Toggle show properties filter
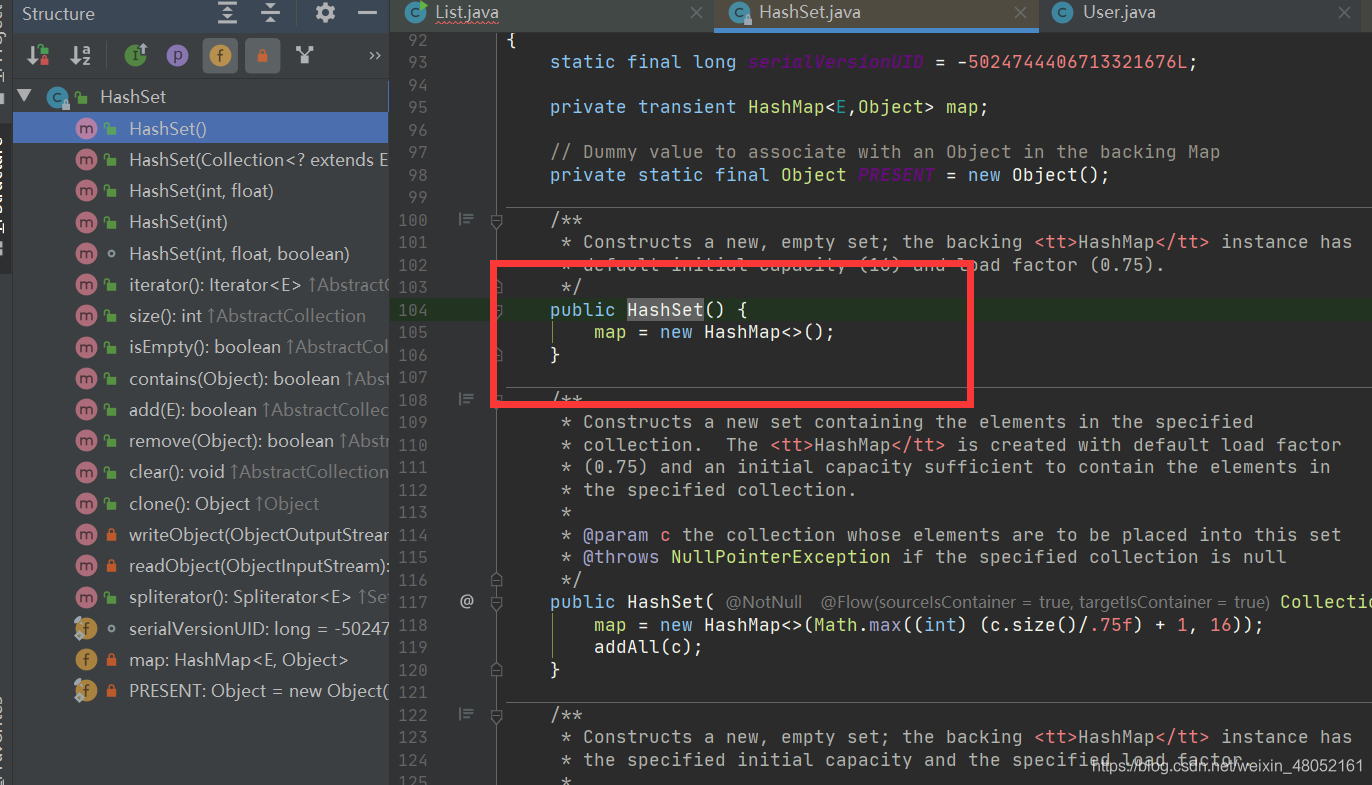This screenshot has width=1372, height=785. click(177, 56)
